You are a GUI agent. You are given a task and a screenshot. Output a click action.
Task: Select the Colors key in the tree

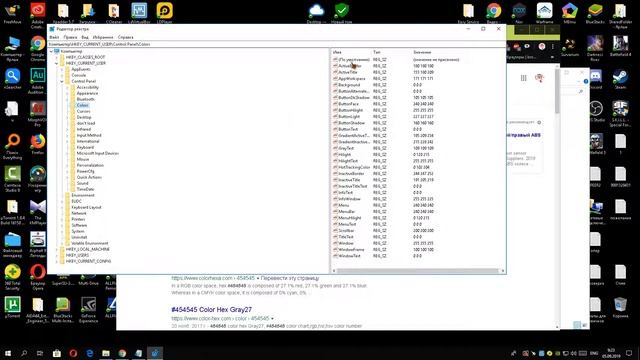click(82, 105)
